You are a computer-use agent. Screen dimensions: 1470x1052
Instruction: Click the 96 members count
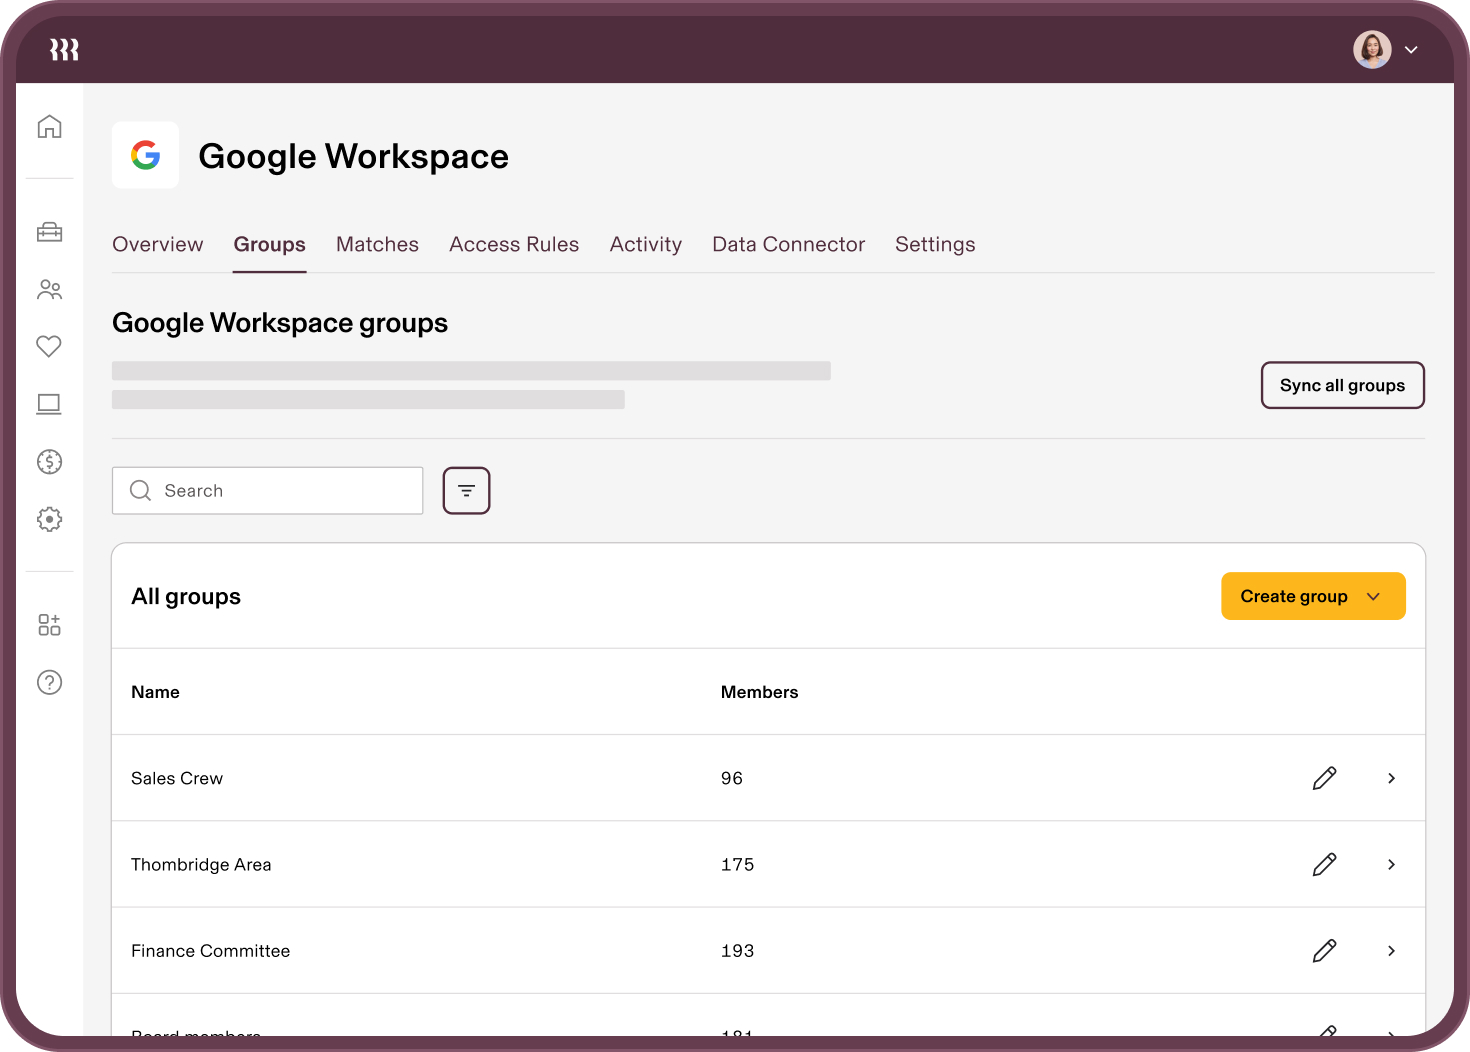pyautogui.click(x=732, y=778)
